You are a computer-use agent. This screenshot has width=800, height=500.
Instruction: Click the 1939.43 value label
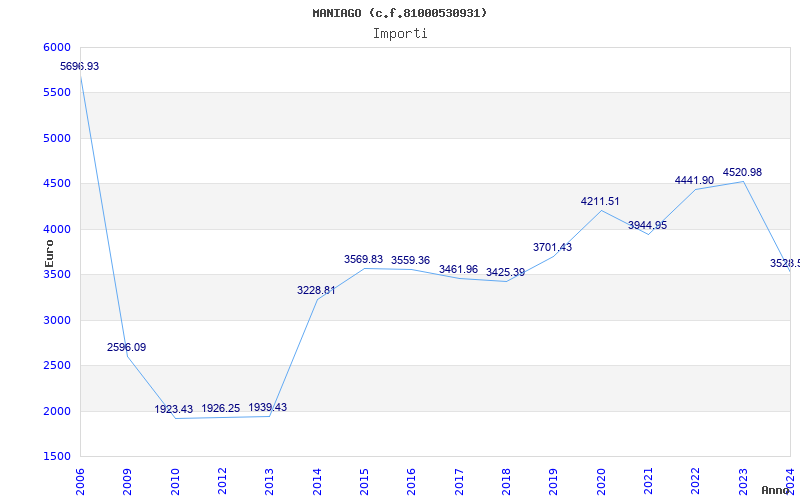tap(268, 407)
